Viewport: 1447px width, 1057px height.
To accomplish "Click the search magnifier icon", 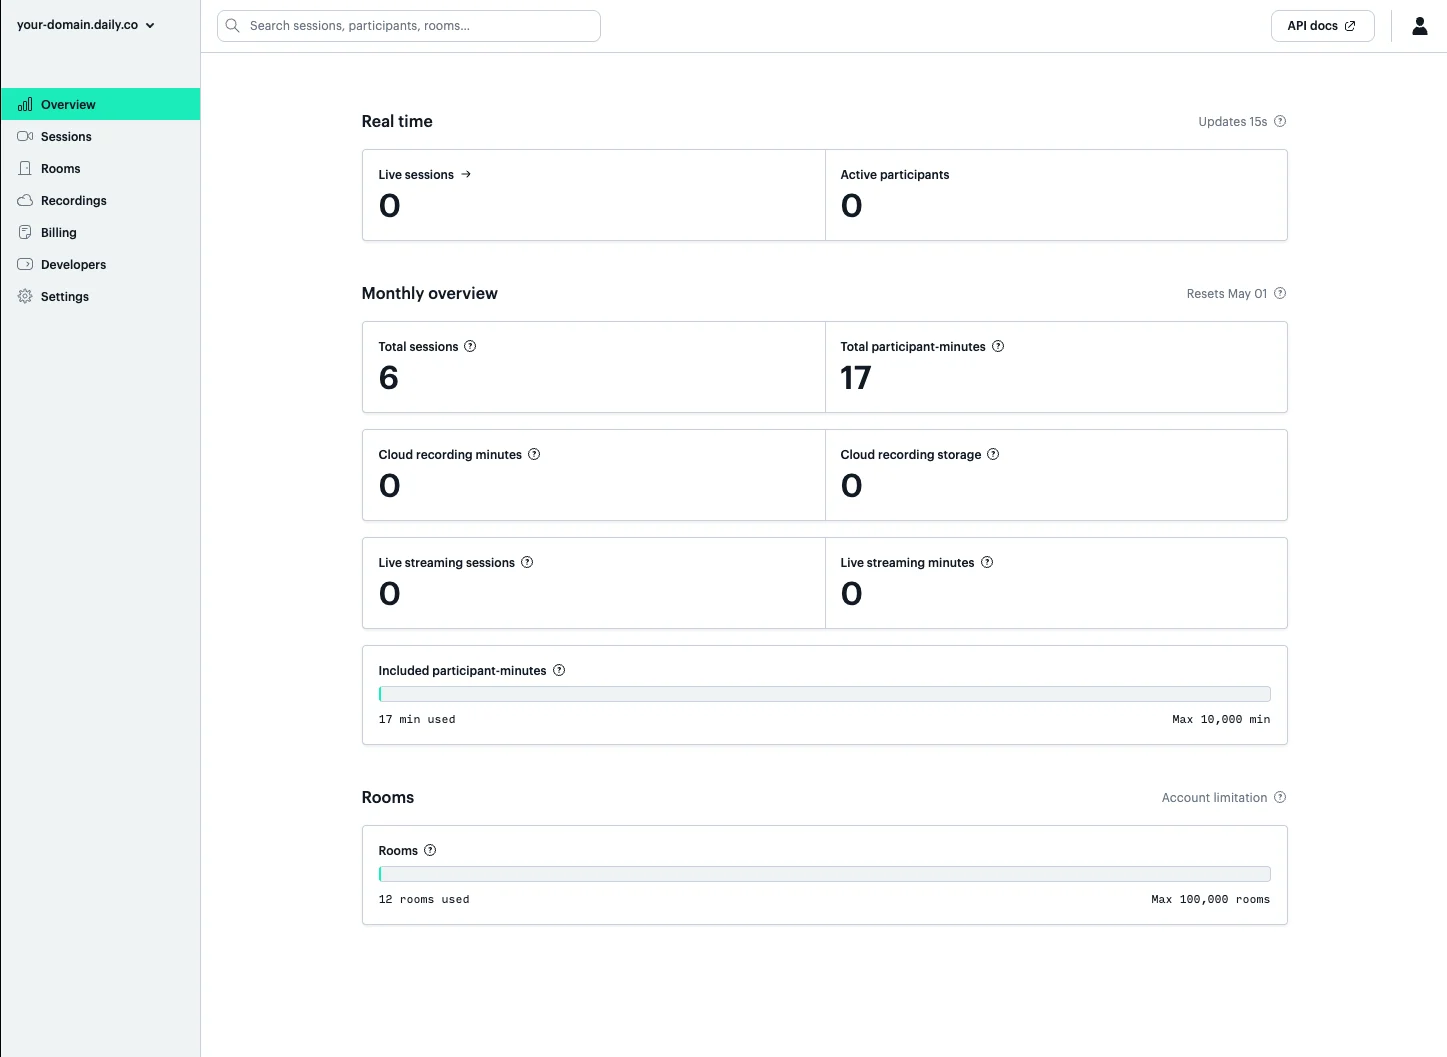I will pyautogui.click(x=233, y=26).
